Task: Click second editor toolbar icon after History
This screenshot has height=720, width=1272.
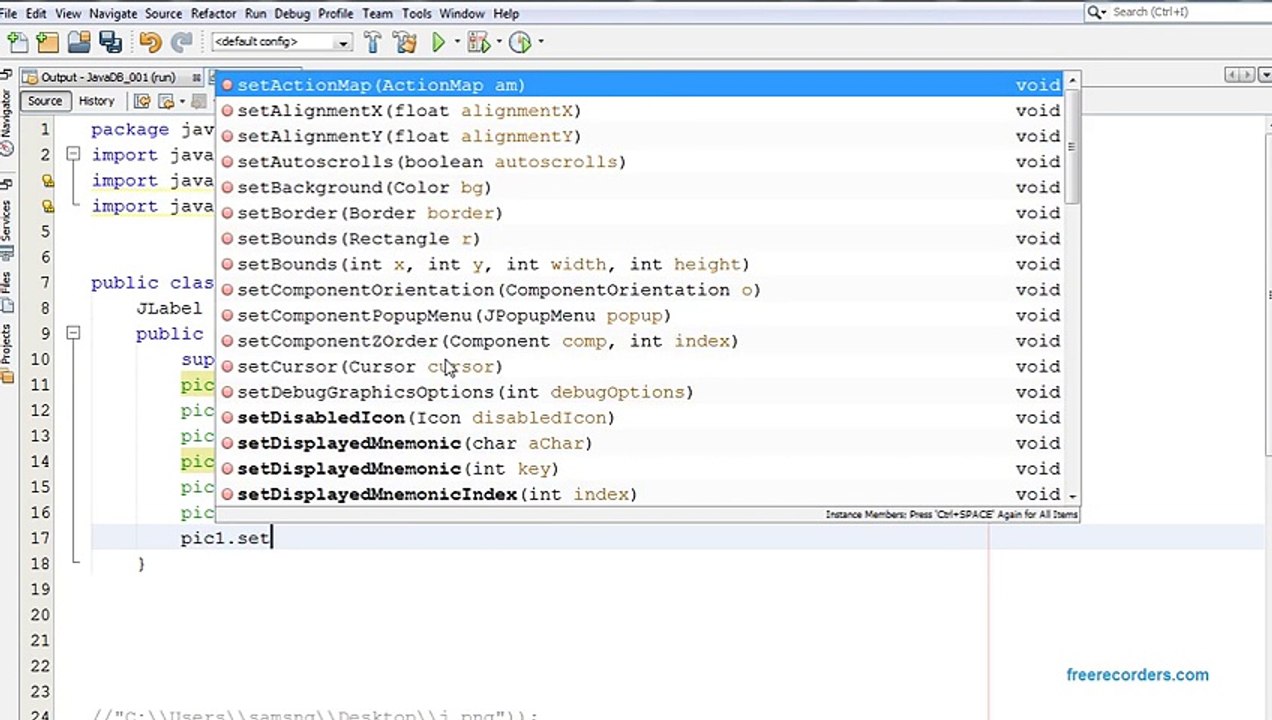Action: pyautogui.click(x=166, y=101)
